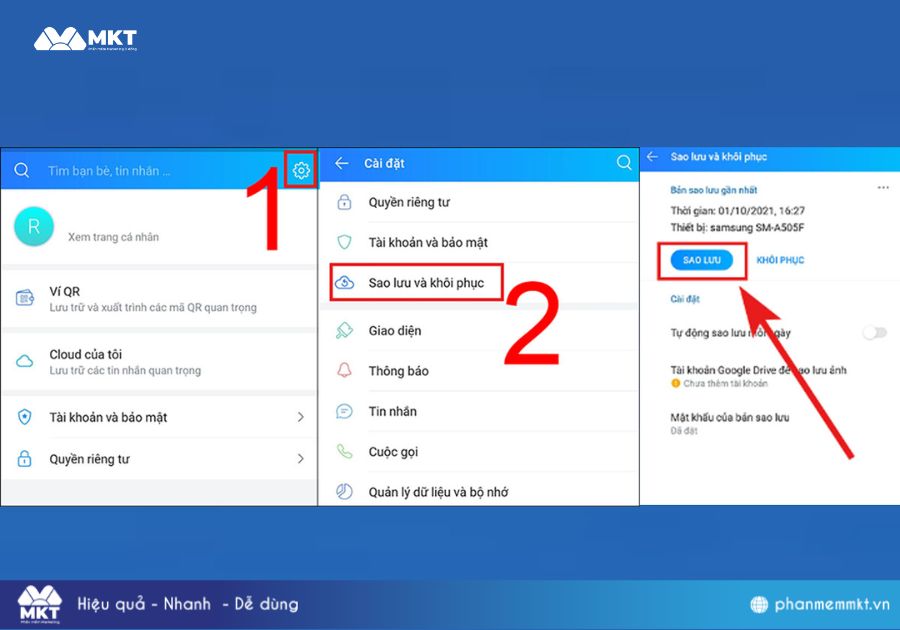900x630 pixels.
Task: Open the three-dot menu for latest backup
Action: [x=883, y=188]
